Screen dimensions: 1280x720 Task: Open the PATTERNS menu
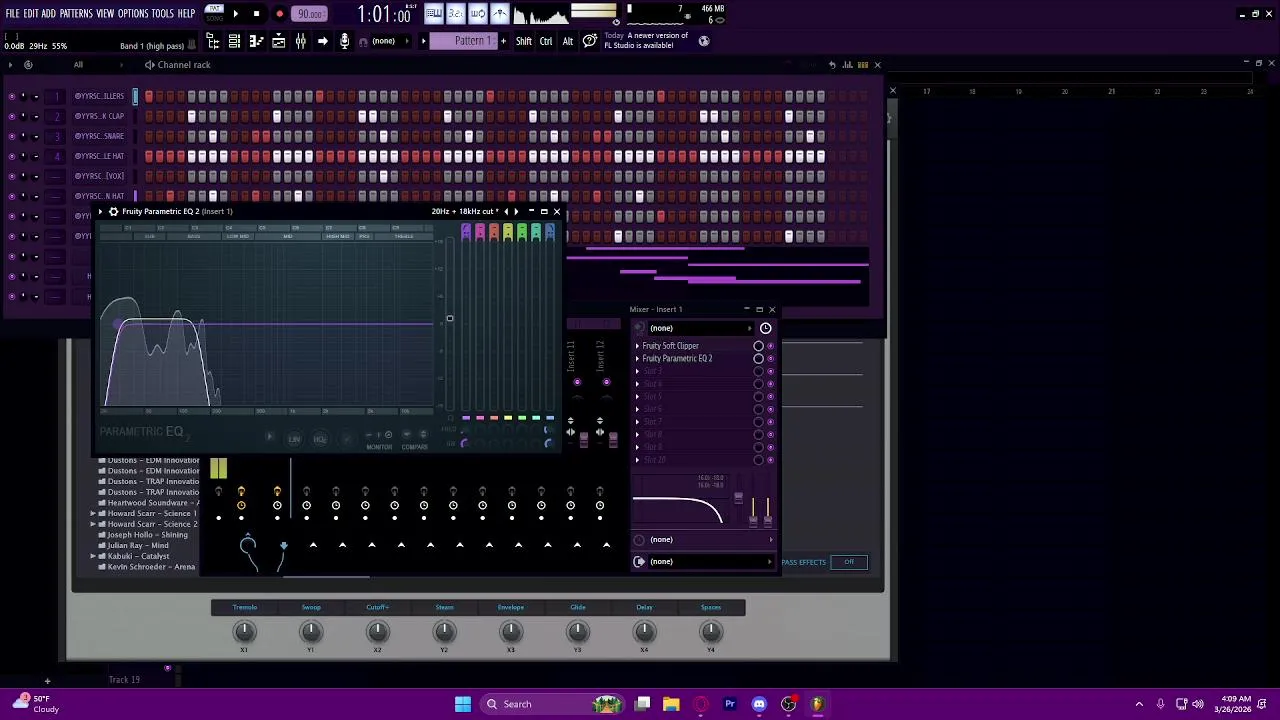pyautogui.click(x=76, y=14)
